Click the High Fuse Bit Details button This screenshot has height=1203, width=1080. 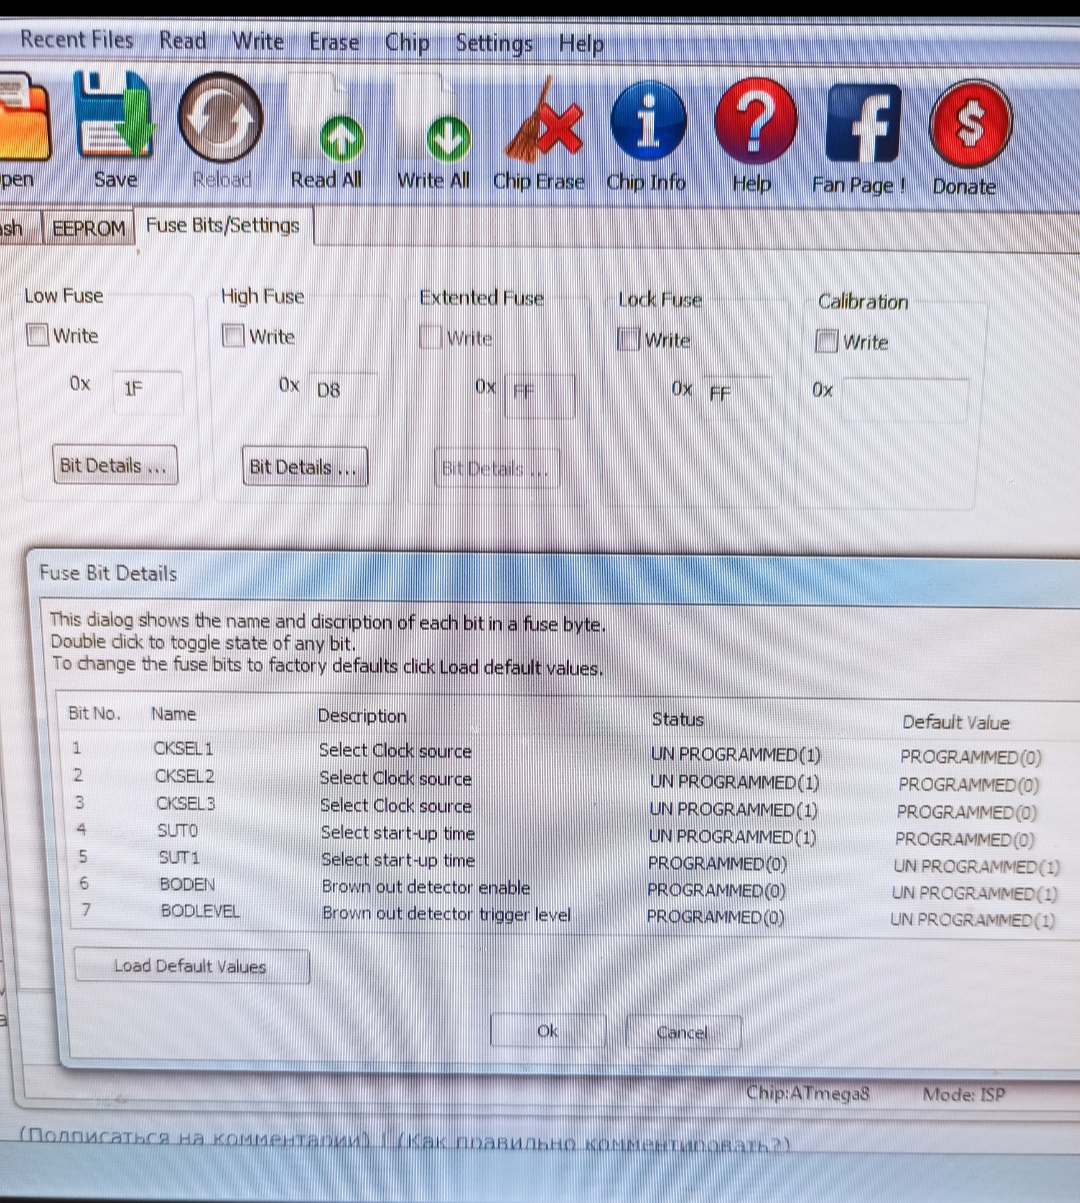(x=304, y=467)
